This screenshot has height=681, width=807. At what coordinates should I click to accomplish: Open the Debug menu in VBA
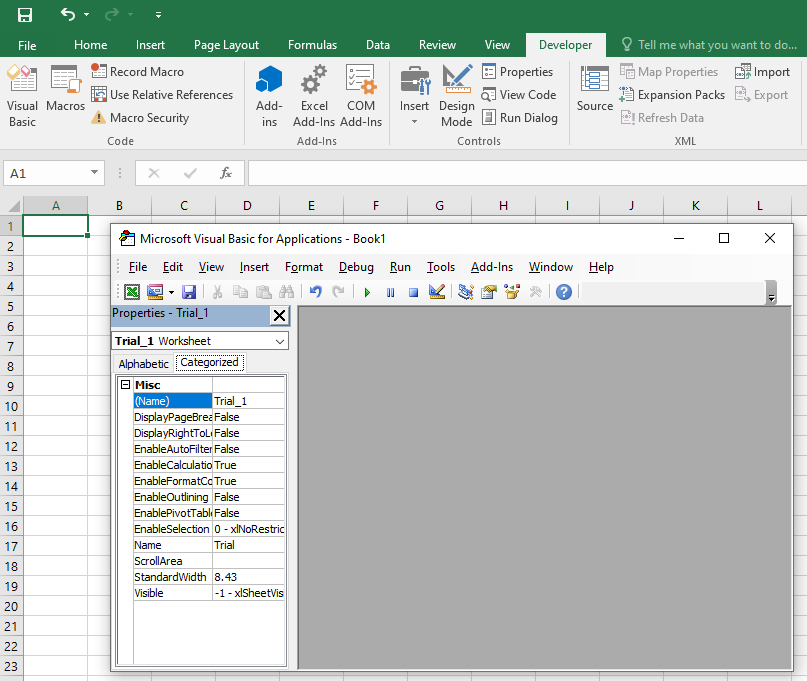(x=356, y=267)
